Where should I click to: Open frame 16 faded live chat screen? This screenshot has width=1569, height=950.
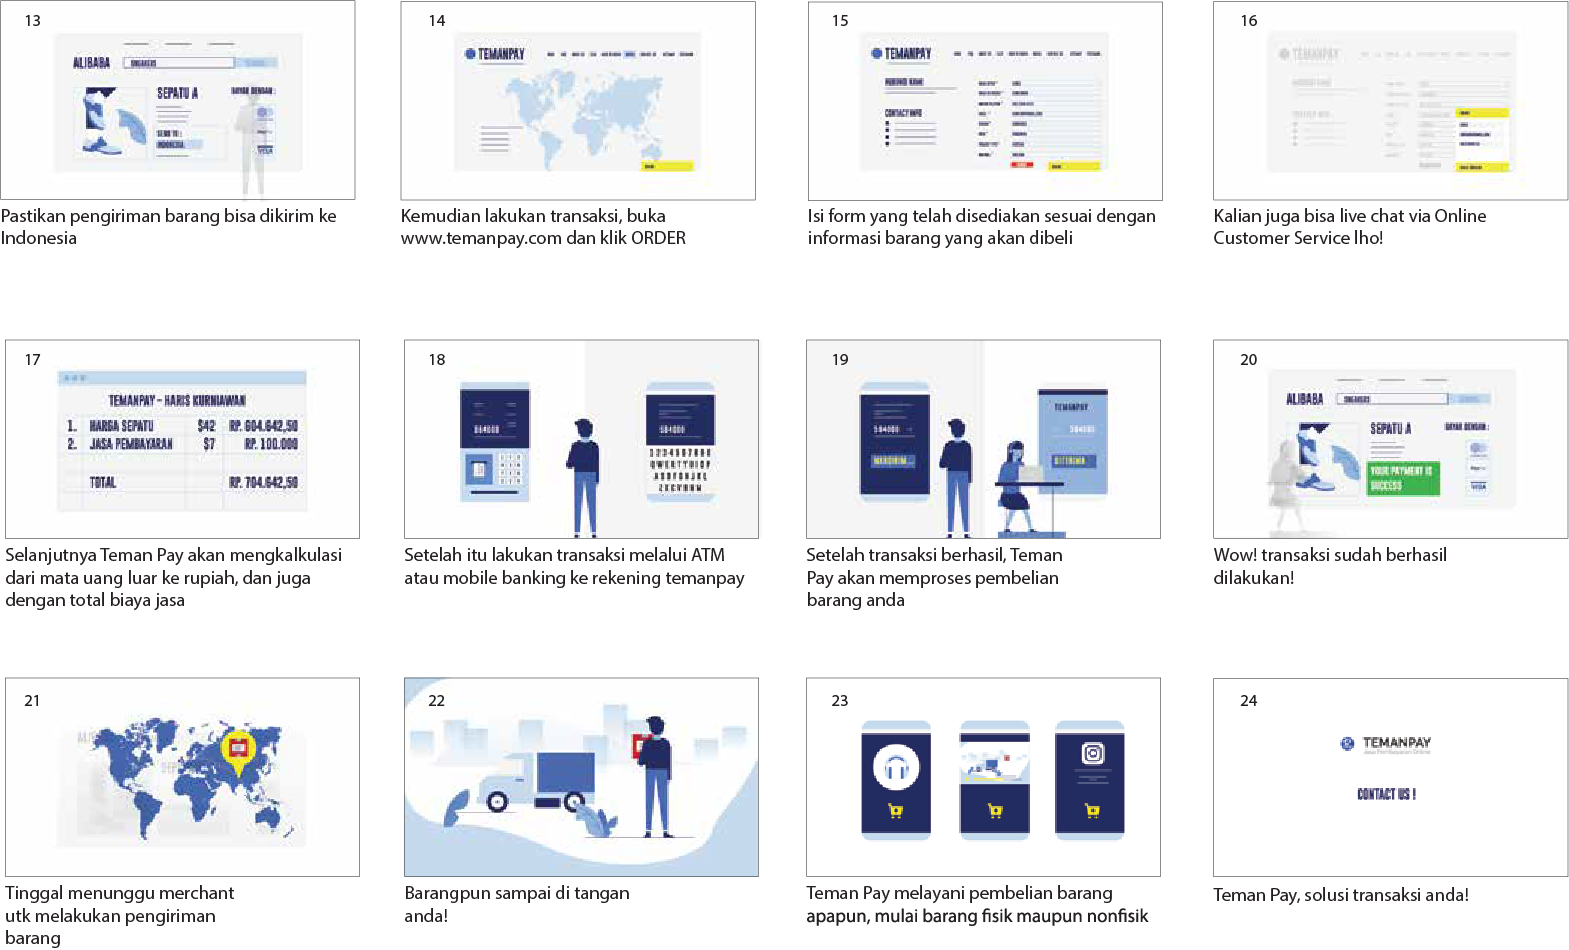coord(1391,100)
